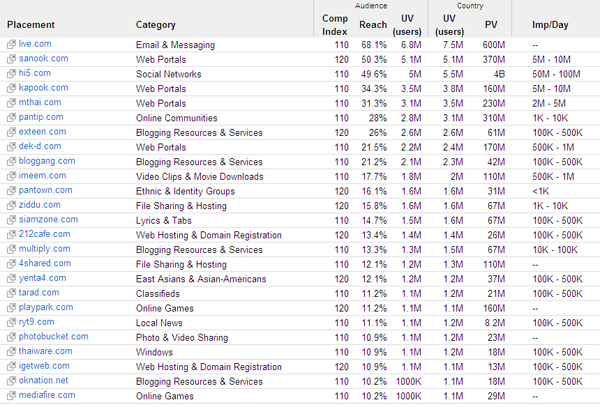This screenshot has width=600, height=407.
Task: Follow the hi5.com link
Action: [x=34, y=73]
